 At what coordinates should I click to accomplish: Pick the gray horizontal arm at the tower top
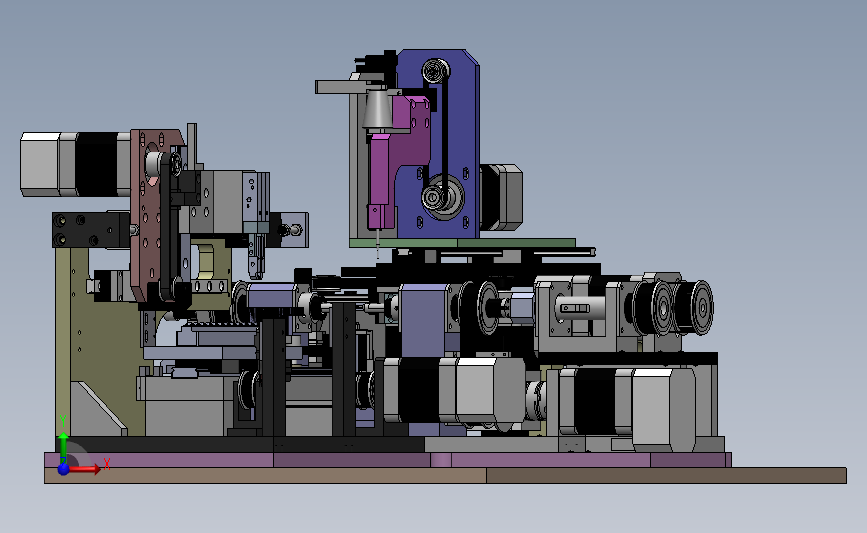(x=341, y=87)
